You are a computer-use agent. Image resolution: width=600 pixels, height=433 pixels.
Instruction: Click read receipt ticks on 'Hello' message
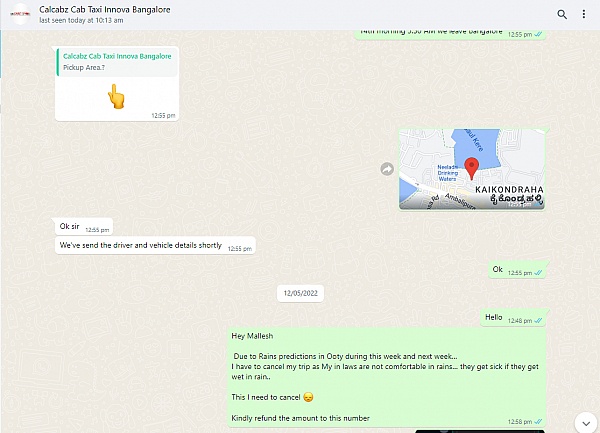(x=538, y=321)
